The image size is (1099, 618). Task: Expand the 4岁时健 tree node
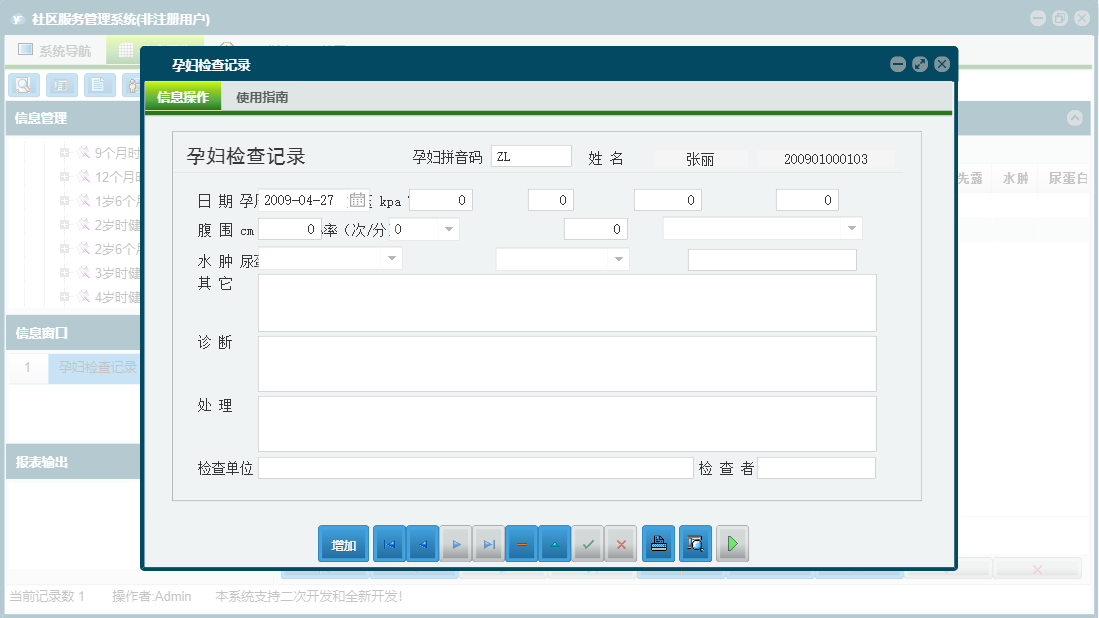coord(64,296)
